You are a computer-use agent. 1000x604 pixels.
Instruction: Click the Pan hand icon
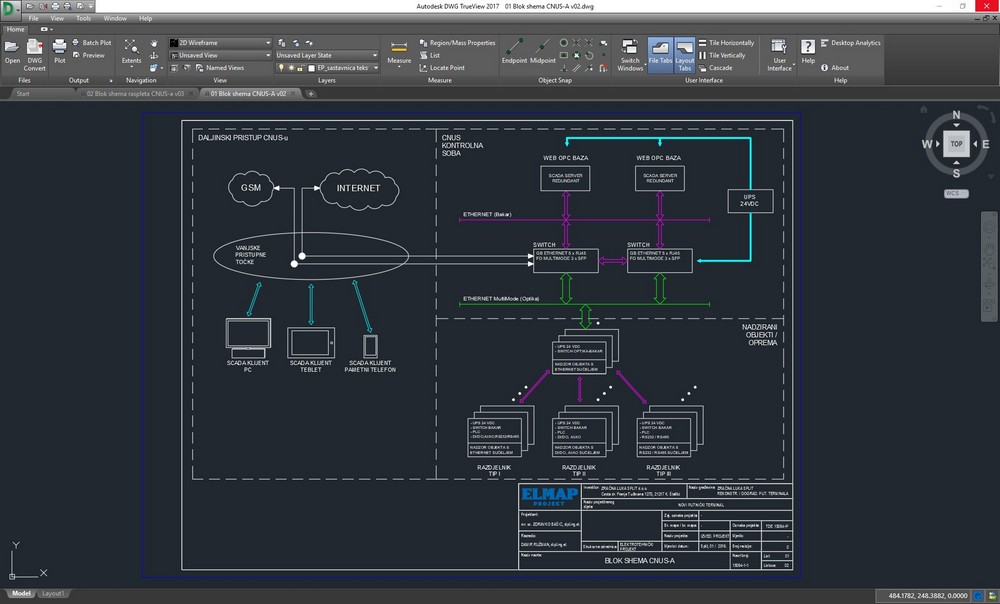154,43
